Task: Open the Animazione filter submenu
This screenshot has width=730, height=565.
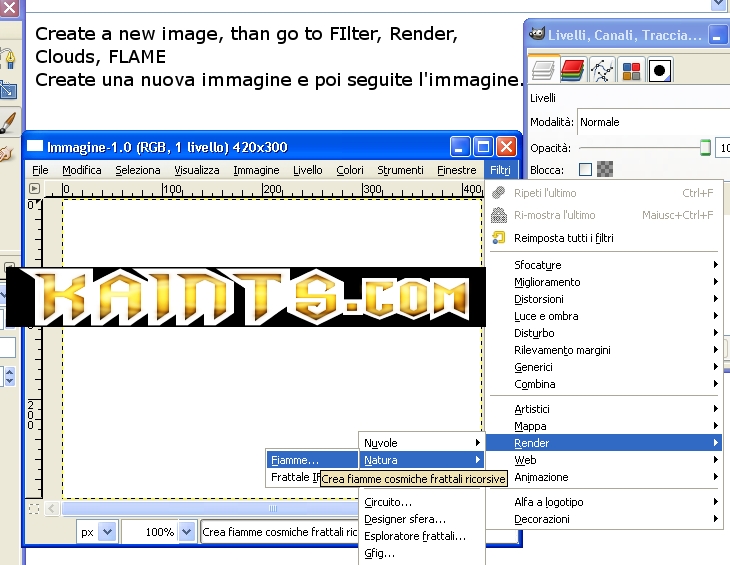Action: (x=605, y=477)
